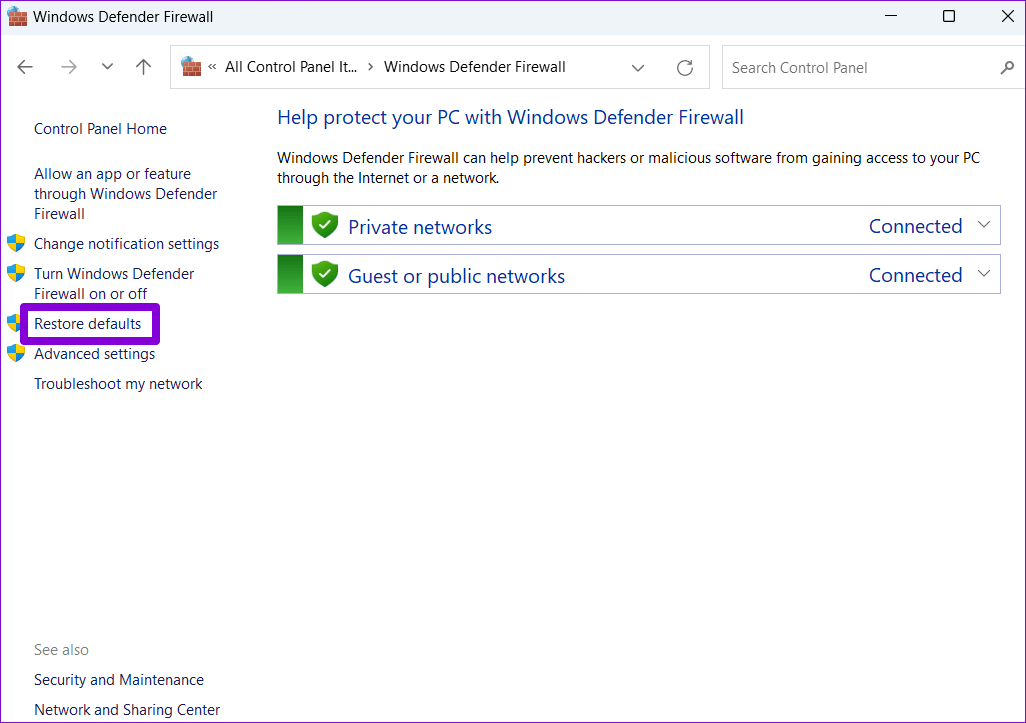Click the firewall icon in address bar
The width and height of the screenshot is (1026, 723).
coord(191,67)
